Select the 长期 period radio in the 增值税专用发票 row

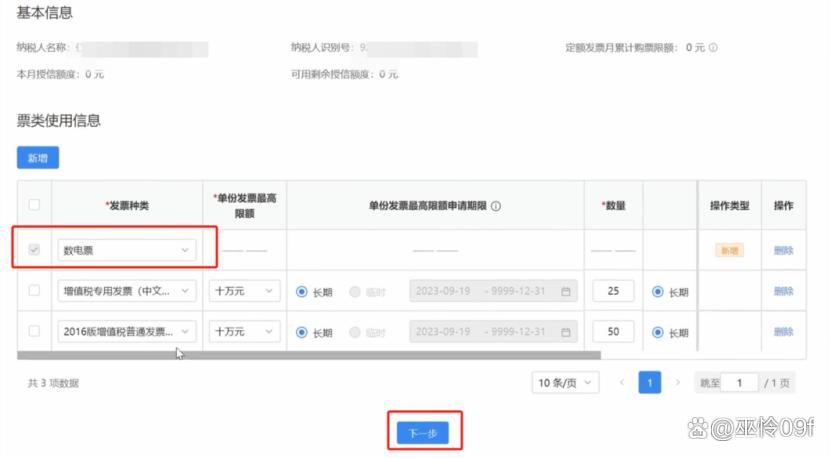[x=302, y=292]
